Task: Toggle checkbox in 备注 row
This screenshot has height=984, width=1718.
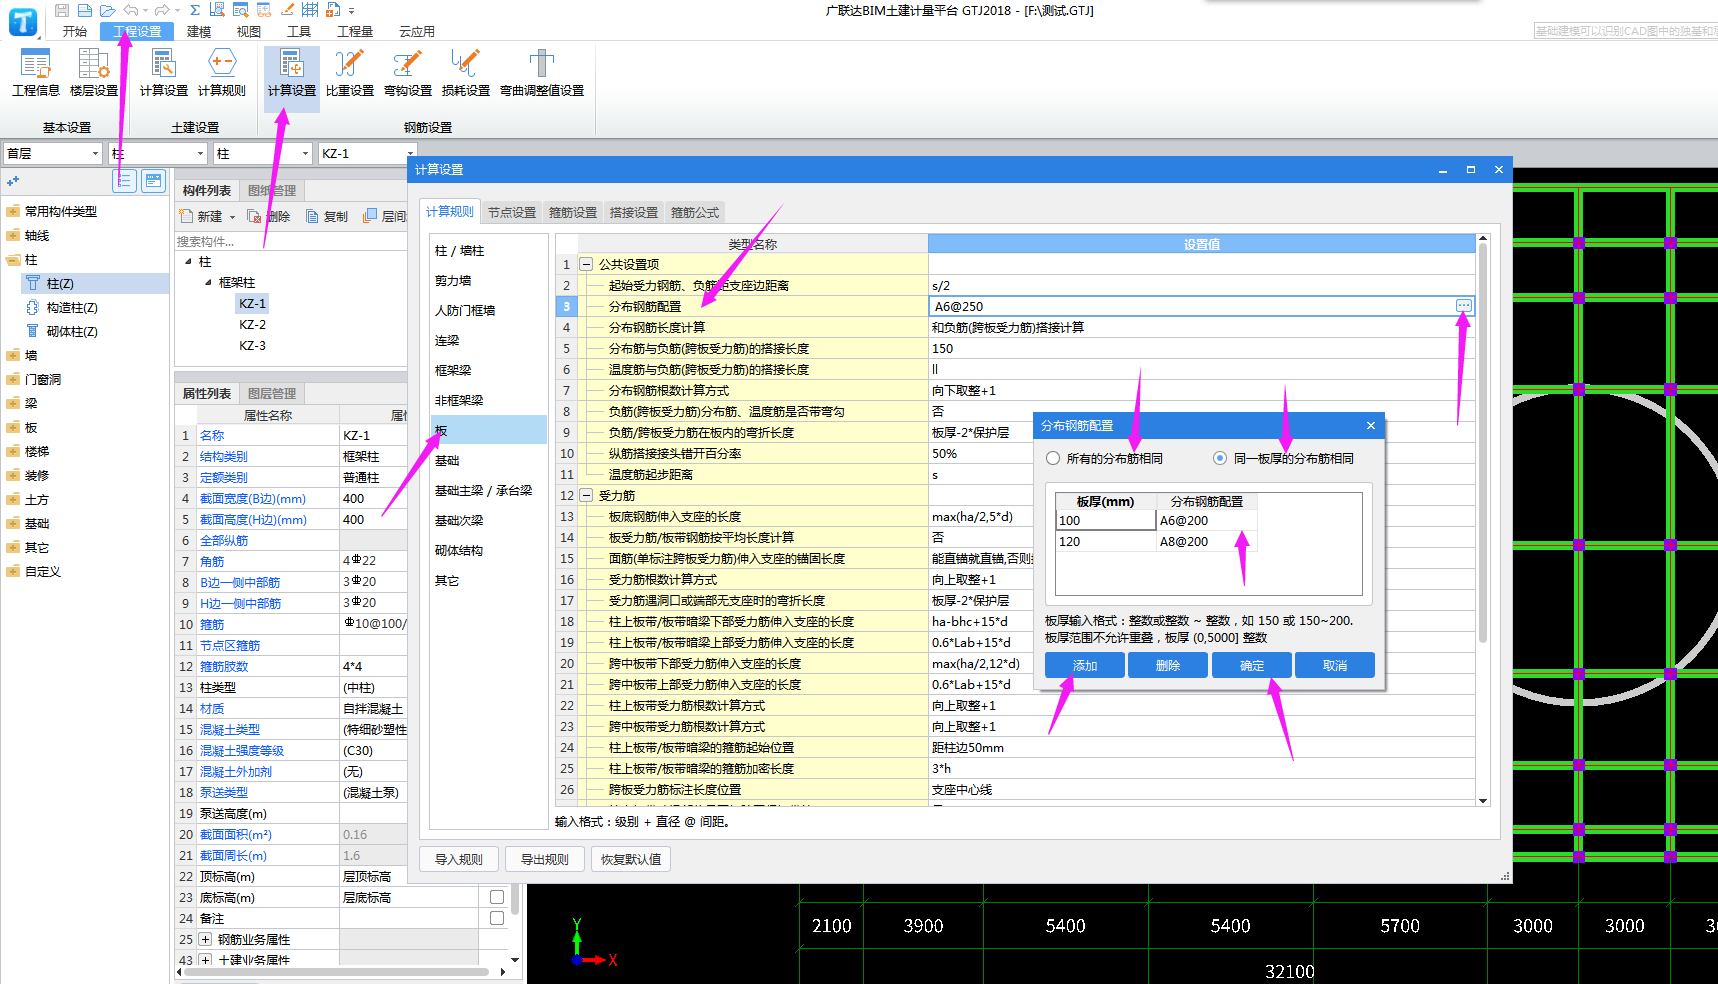Action: (497, 918)
